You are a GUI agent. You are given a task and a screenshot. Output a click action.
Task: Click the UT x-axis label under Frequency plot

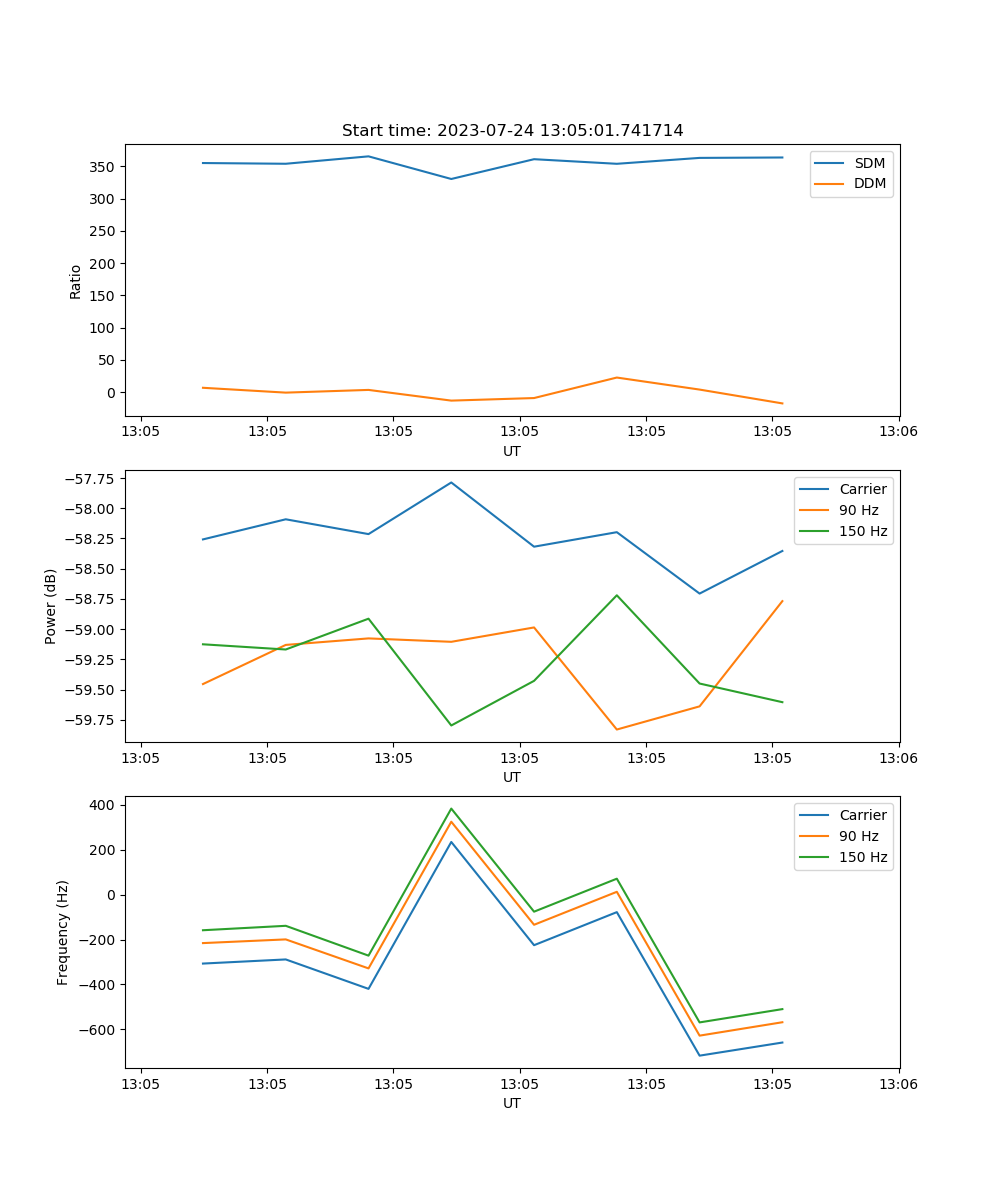coord(512,1103)
